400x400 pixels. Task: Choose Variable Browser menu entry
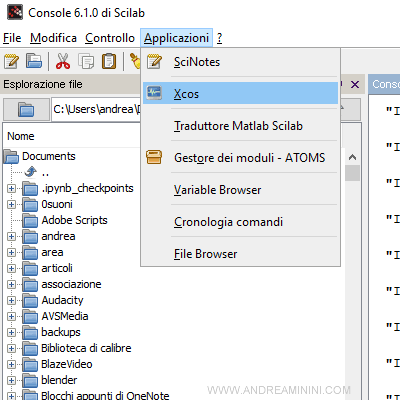tap(240, 190)
